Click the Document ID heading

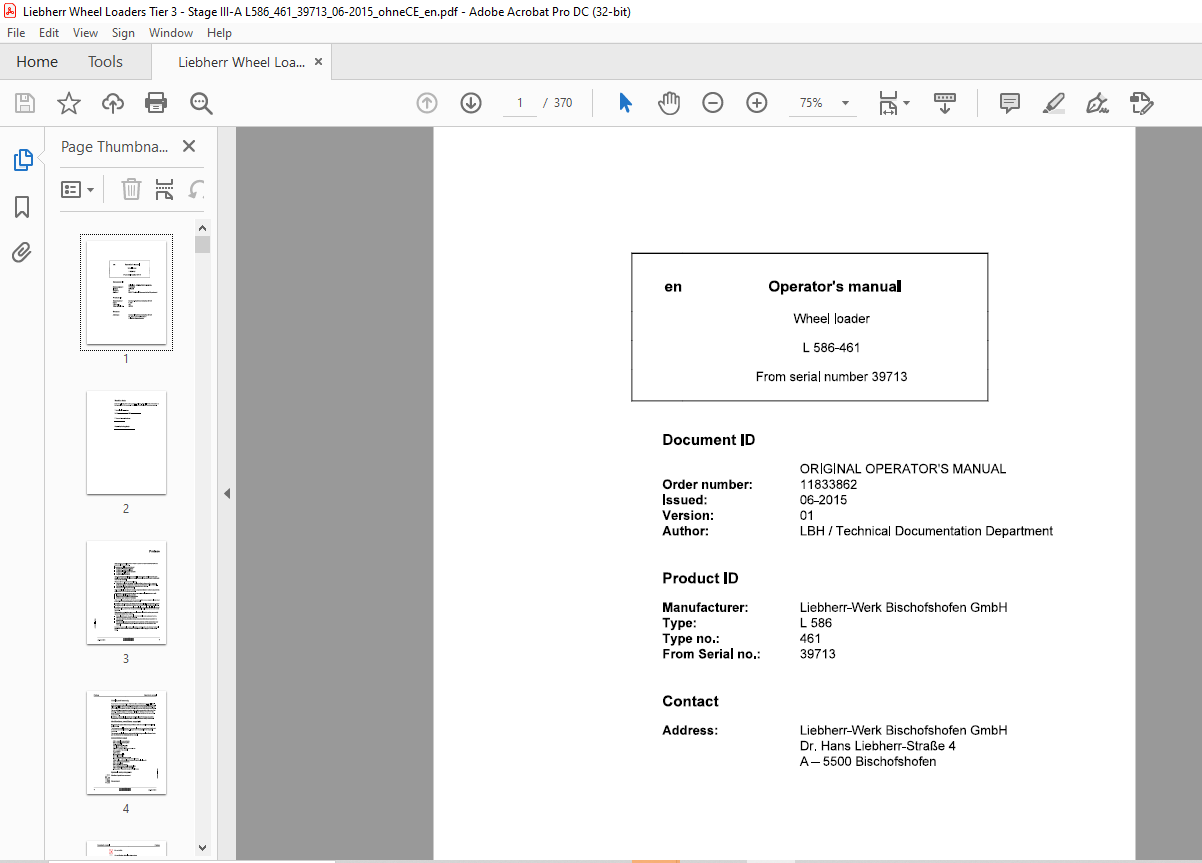(x=709, y=440)
